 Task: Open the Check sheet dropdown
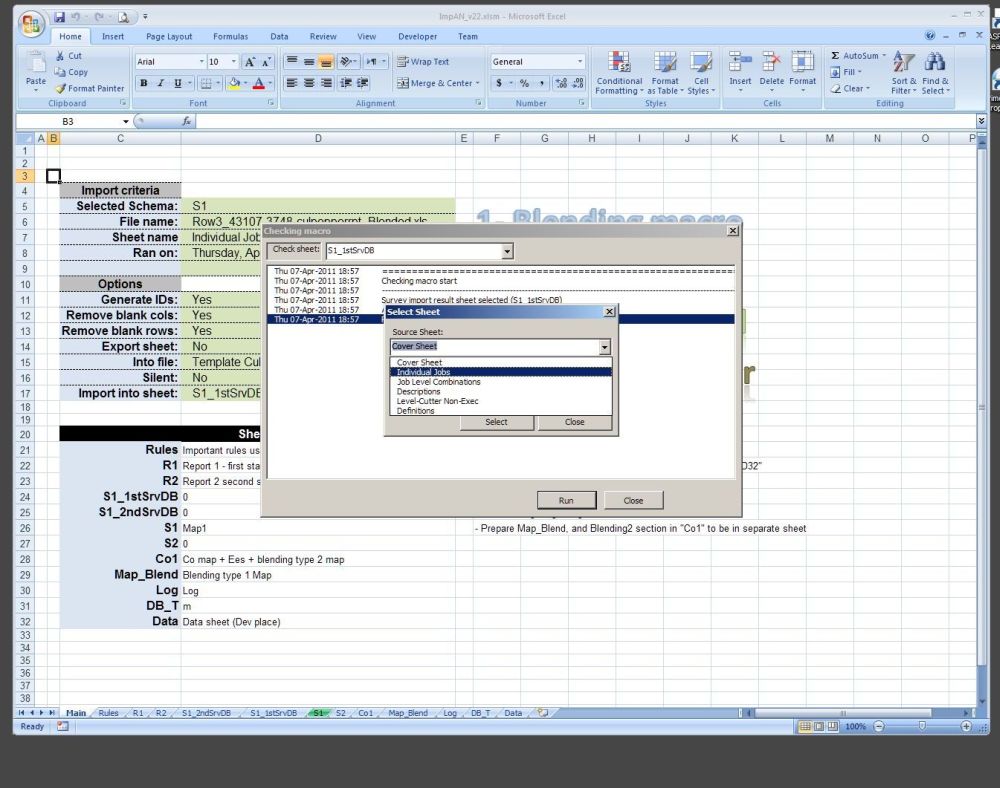(x=507, y=251)
